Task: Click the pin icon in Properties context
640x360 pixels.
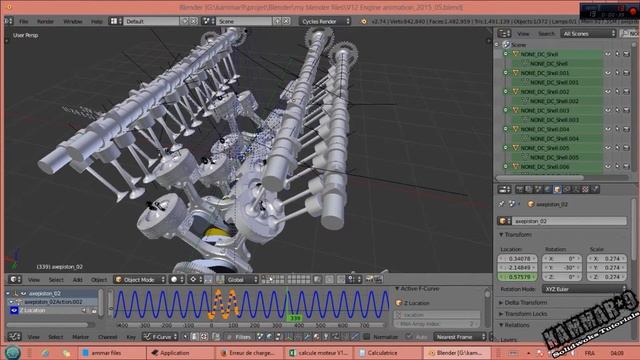Action: tap(502, 204)
